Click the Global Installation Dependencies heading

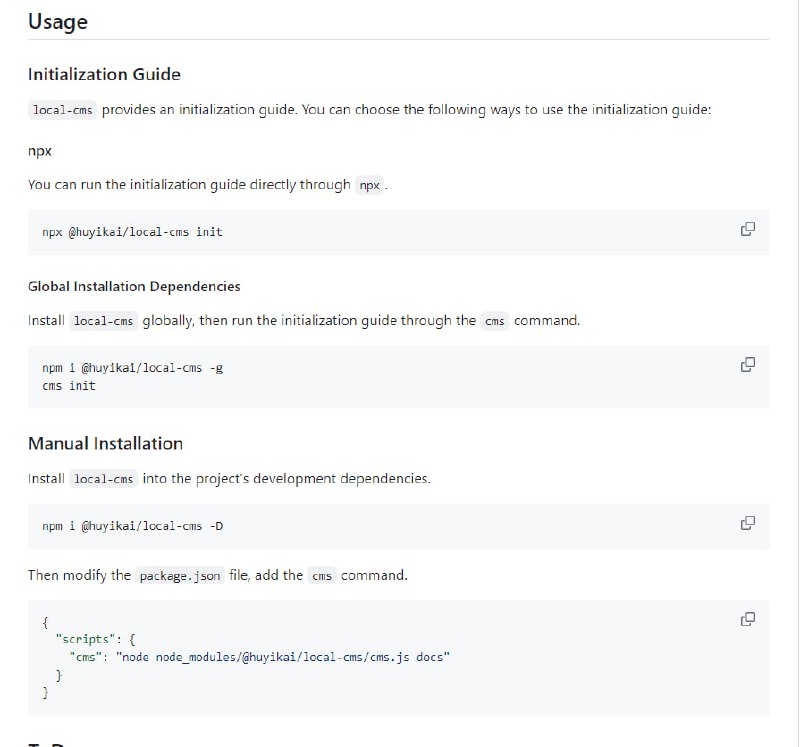coord(134,286)
